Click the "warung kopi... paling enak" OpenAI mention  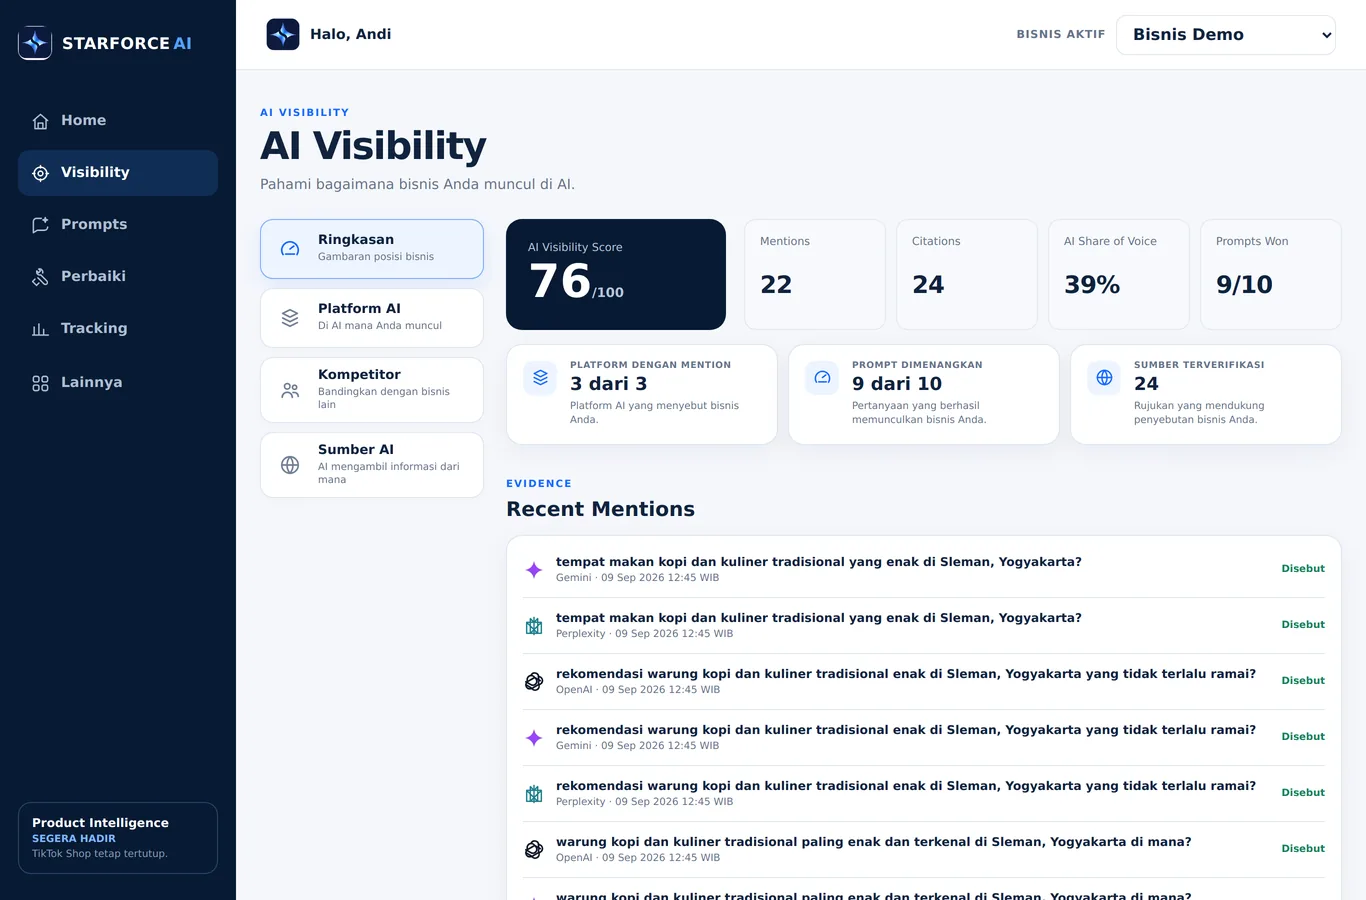924,850
